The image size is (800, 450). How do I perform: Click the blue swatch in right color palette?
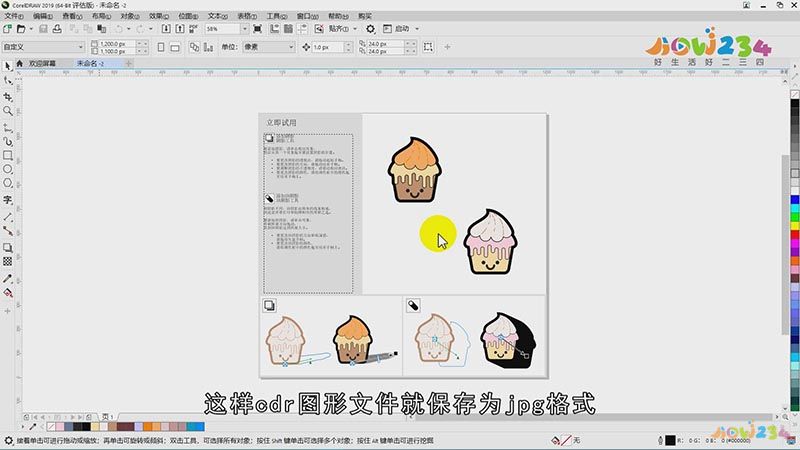(x=795, y=200)
